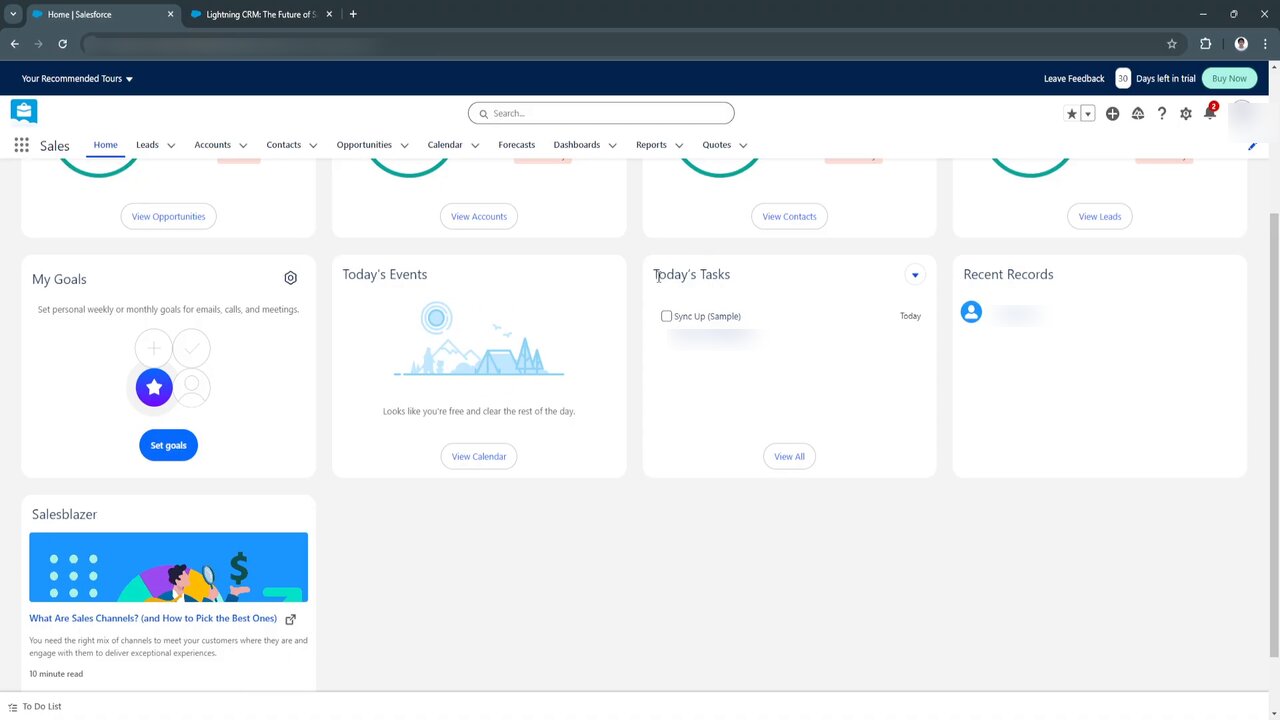Image resolution: width=1280 pixels, height=720 pixels.
Task: Open the browser extensions puzzle icon
Action: click(1205, 44)
